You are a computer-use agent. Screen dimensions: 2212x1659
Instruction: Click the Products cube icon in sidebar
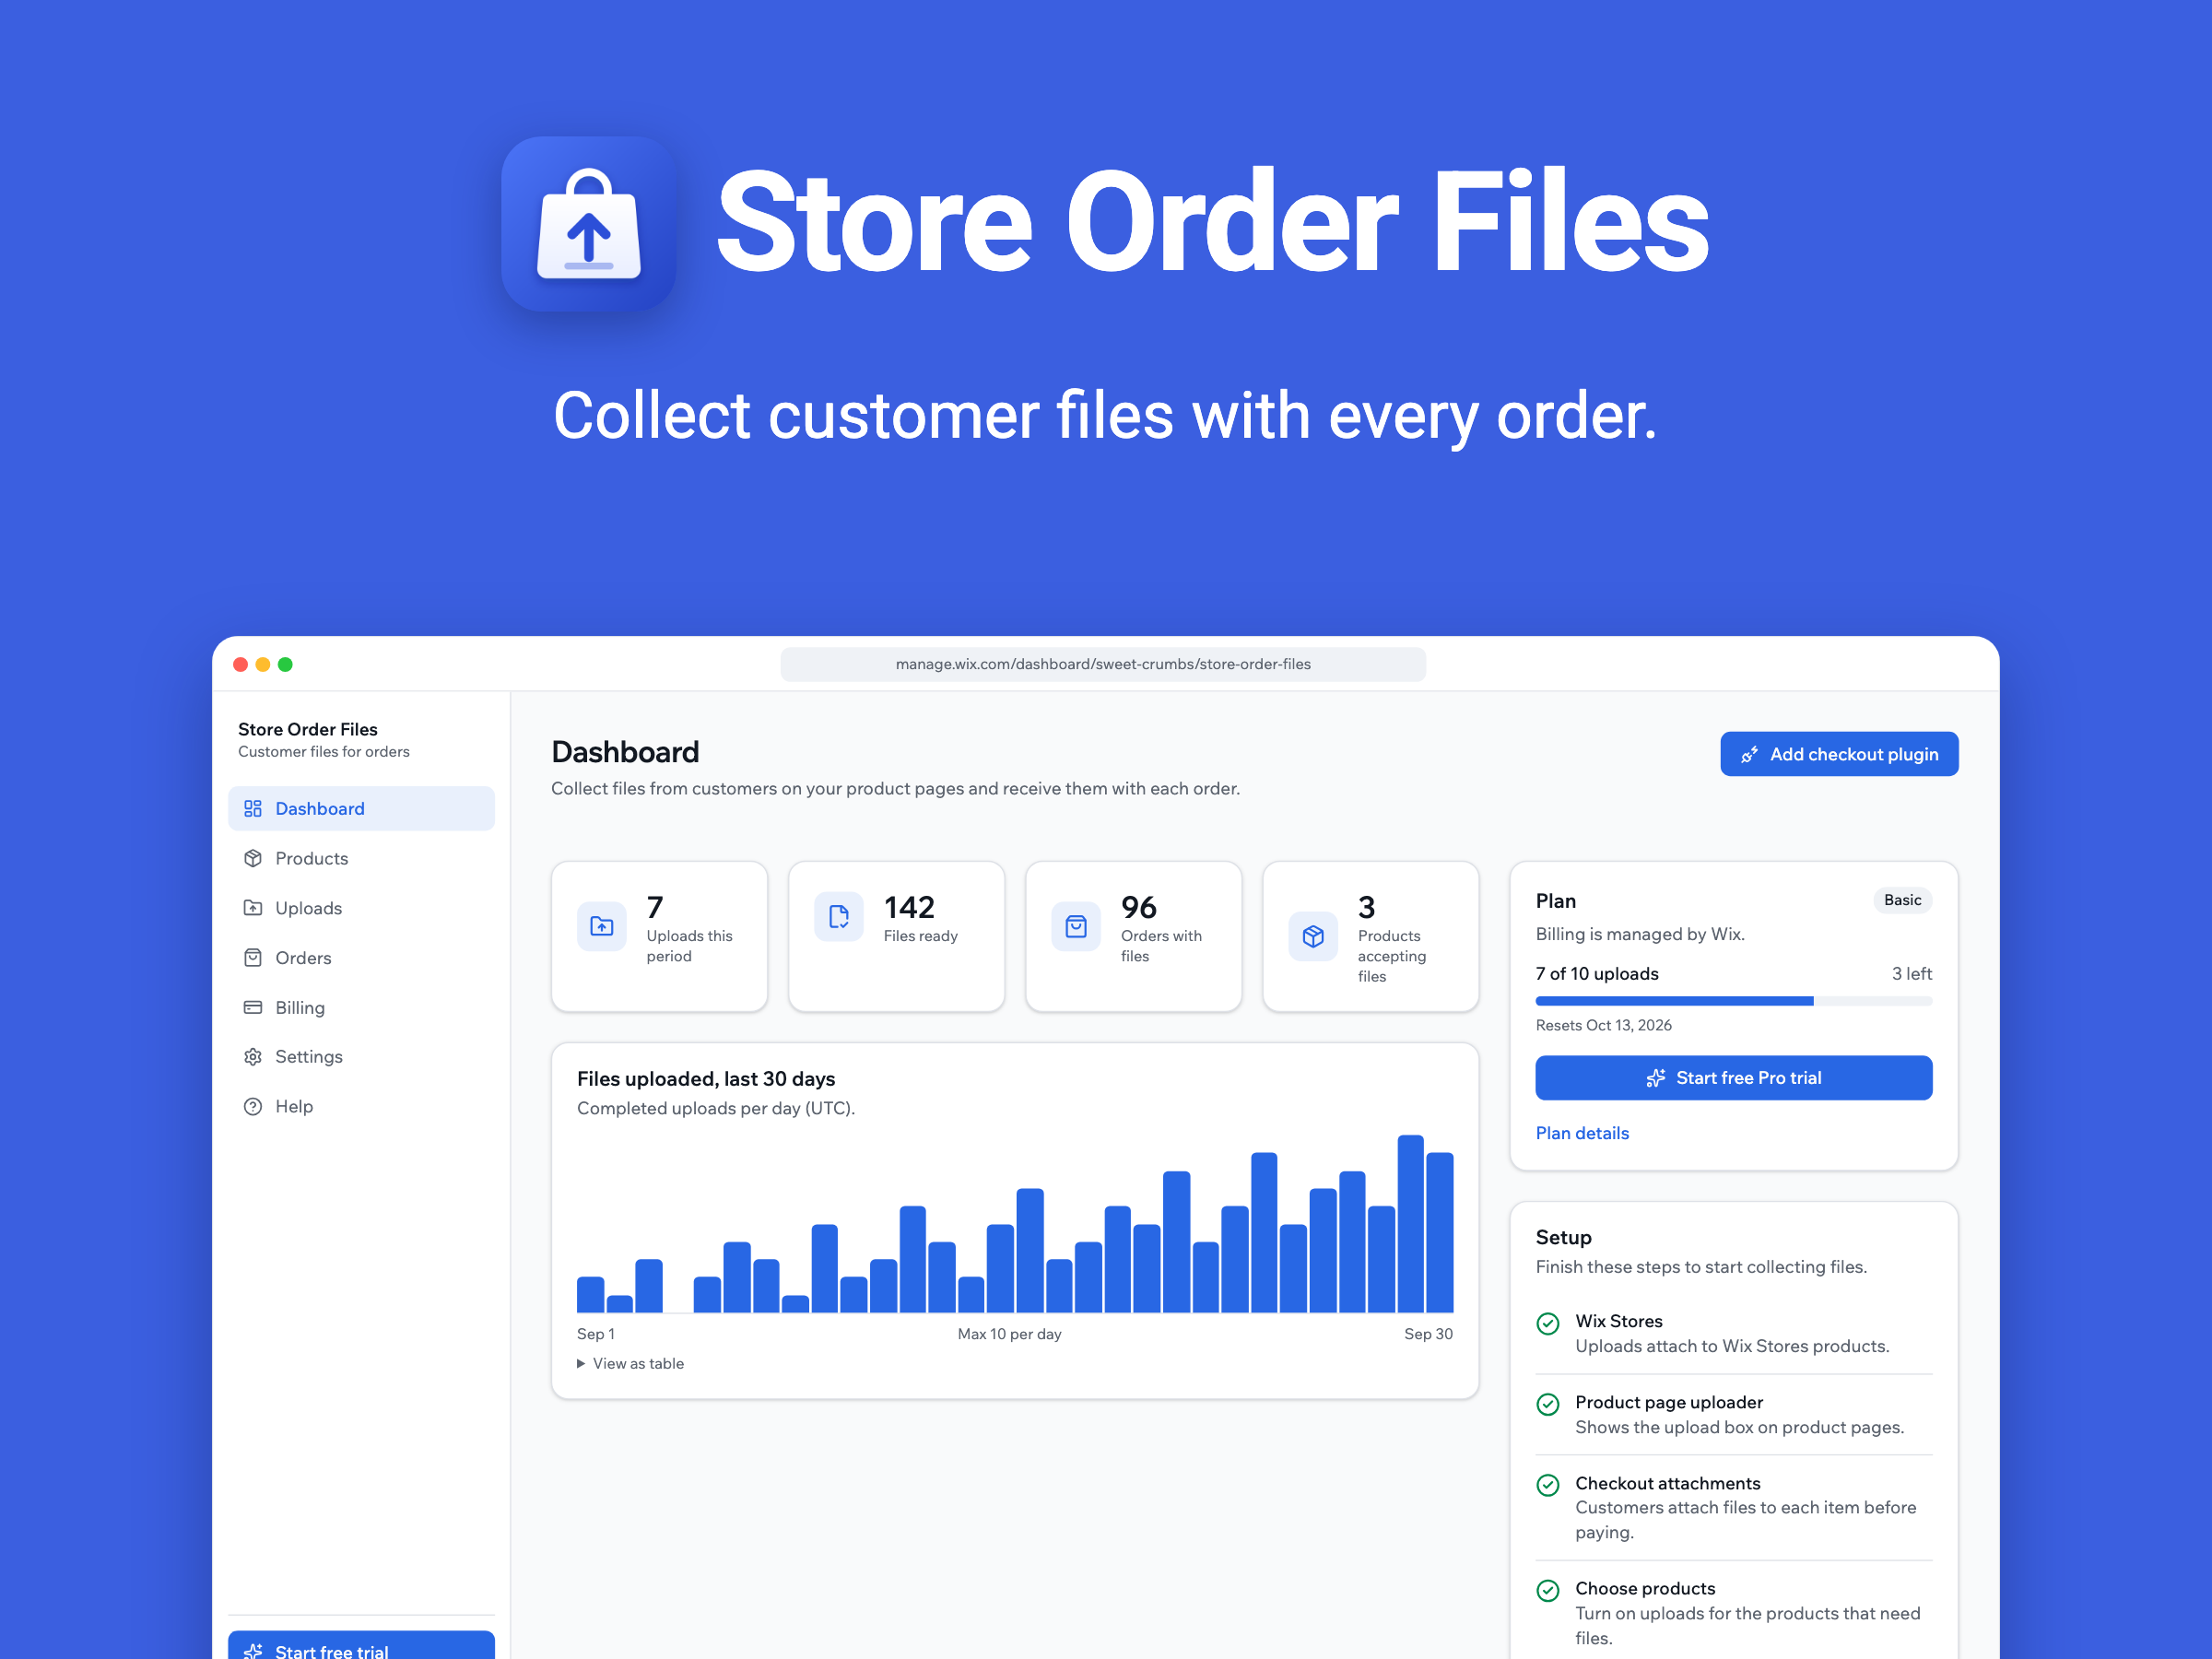253,858
